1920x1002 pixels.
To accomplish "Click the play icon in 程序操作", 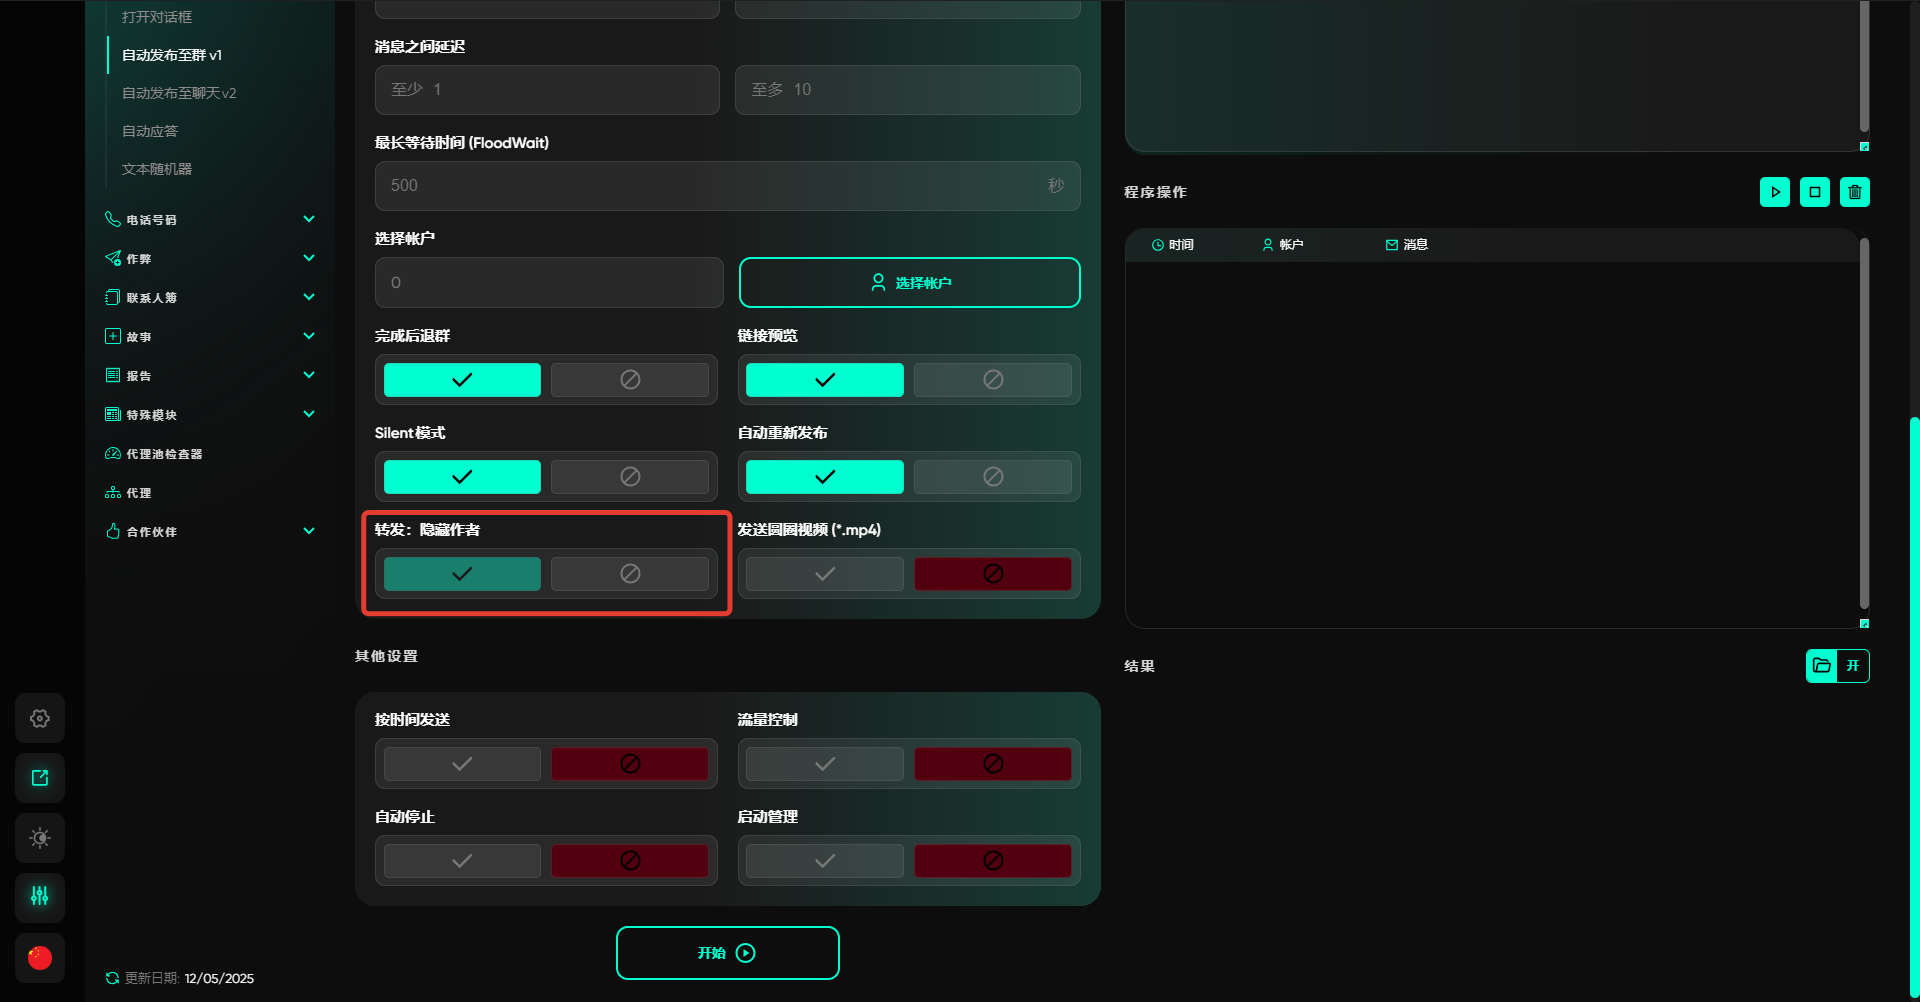I will click(x=1774, y=192).
